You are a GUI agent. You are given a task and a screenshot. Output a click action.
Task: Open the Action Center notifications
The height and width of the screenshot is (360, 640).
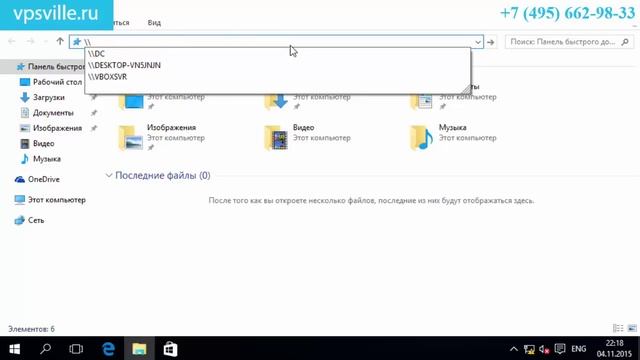tap(560, 349)
